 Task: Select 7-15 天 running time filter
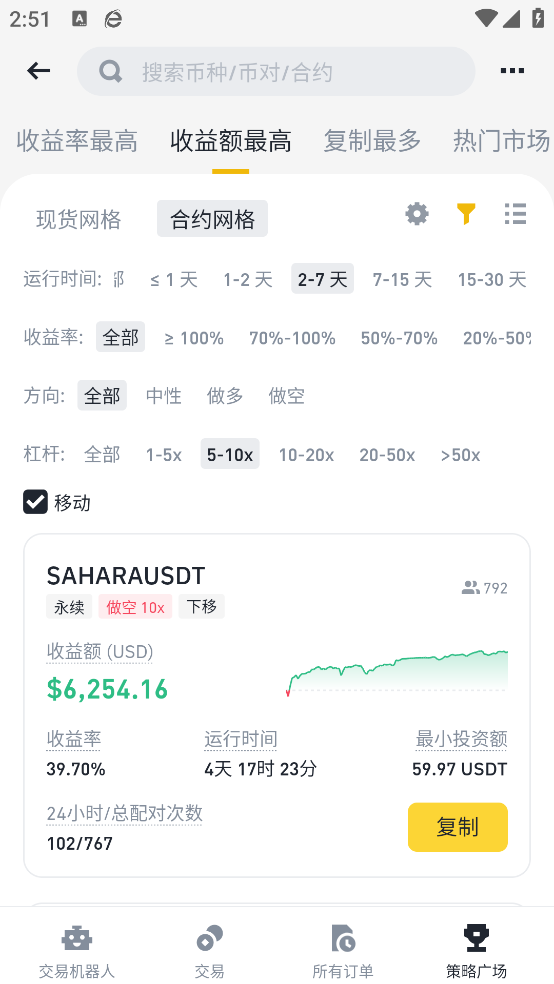(402, 279)
